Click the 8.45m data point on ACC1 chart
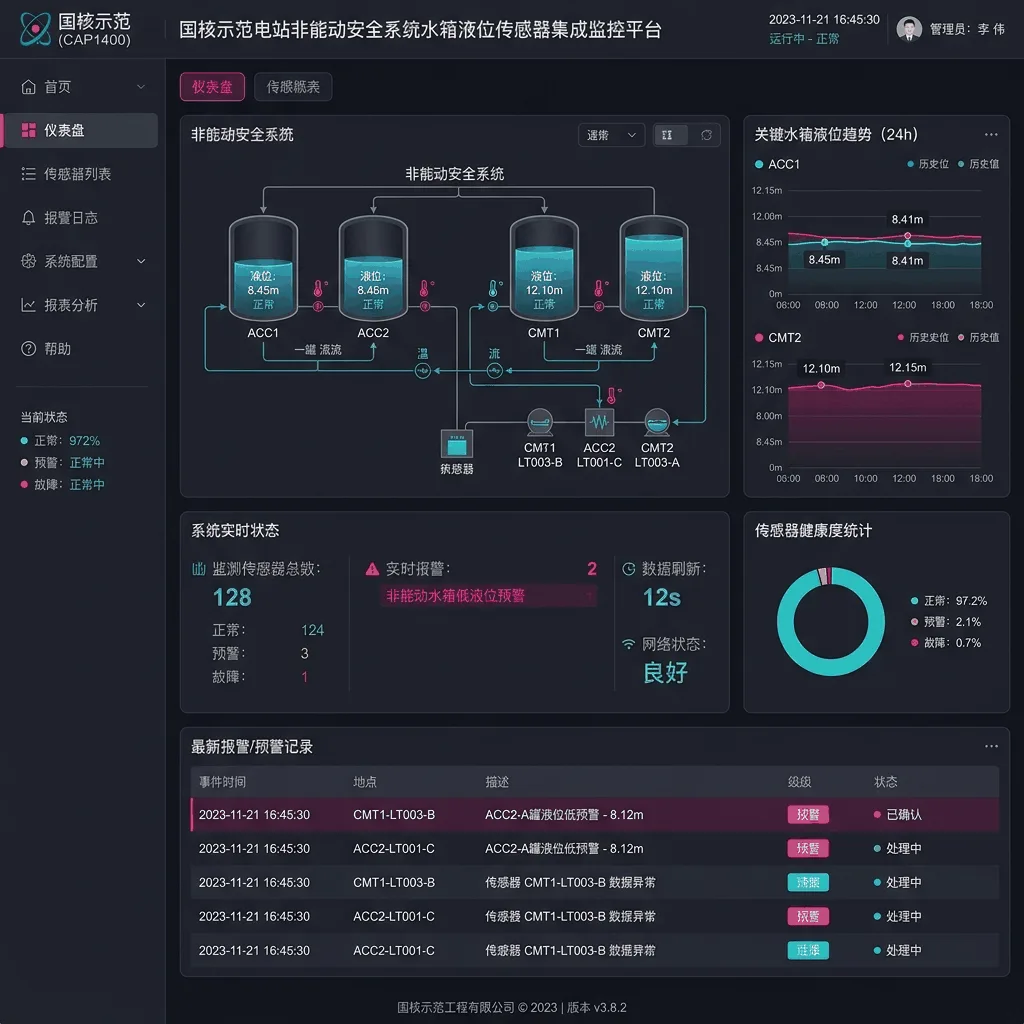 (x=825, y=242)
